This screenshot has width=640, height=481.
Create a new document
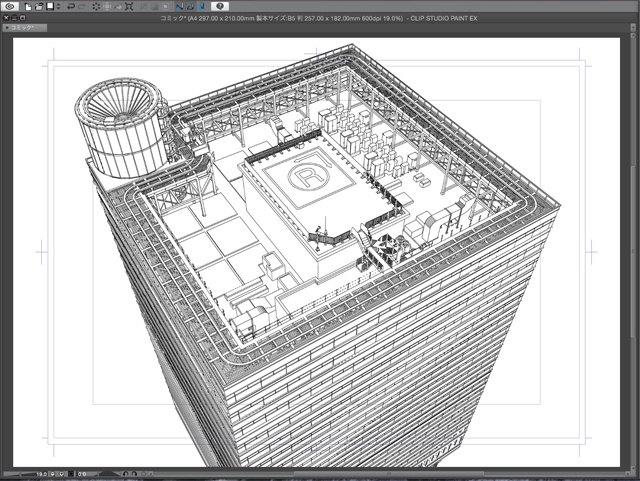point(28,7)
